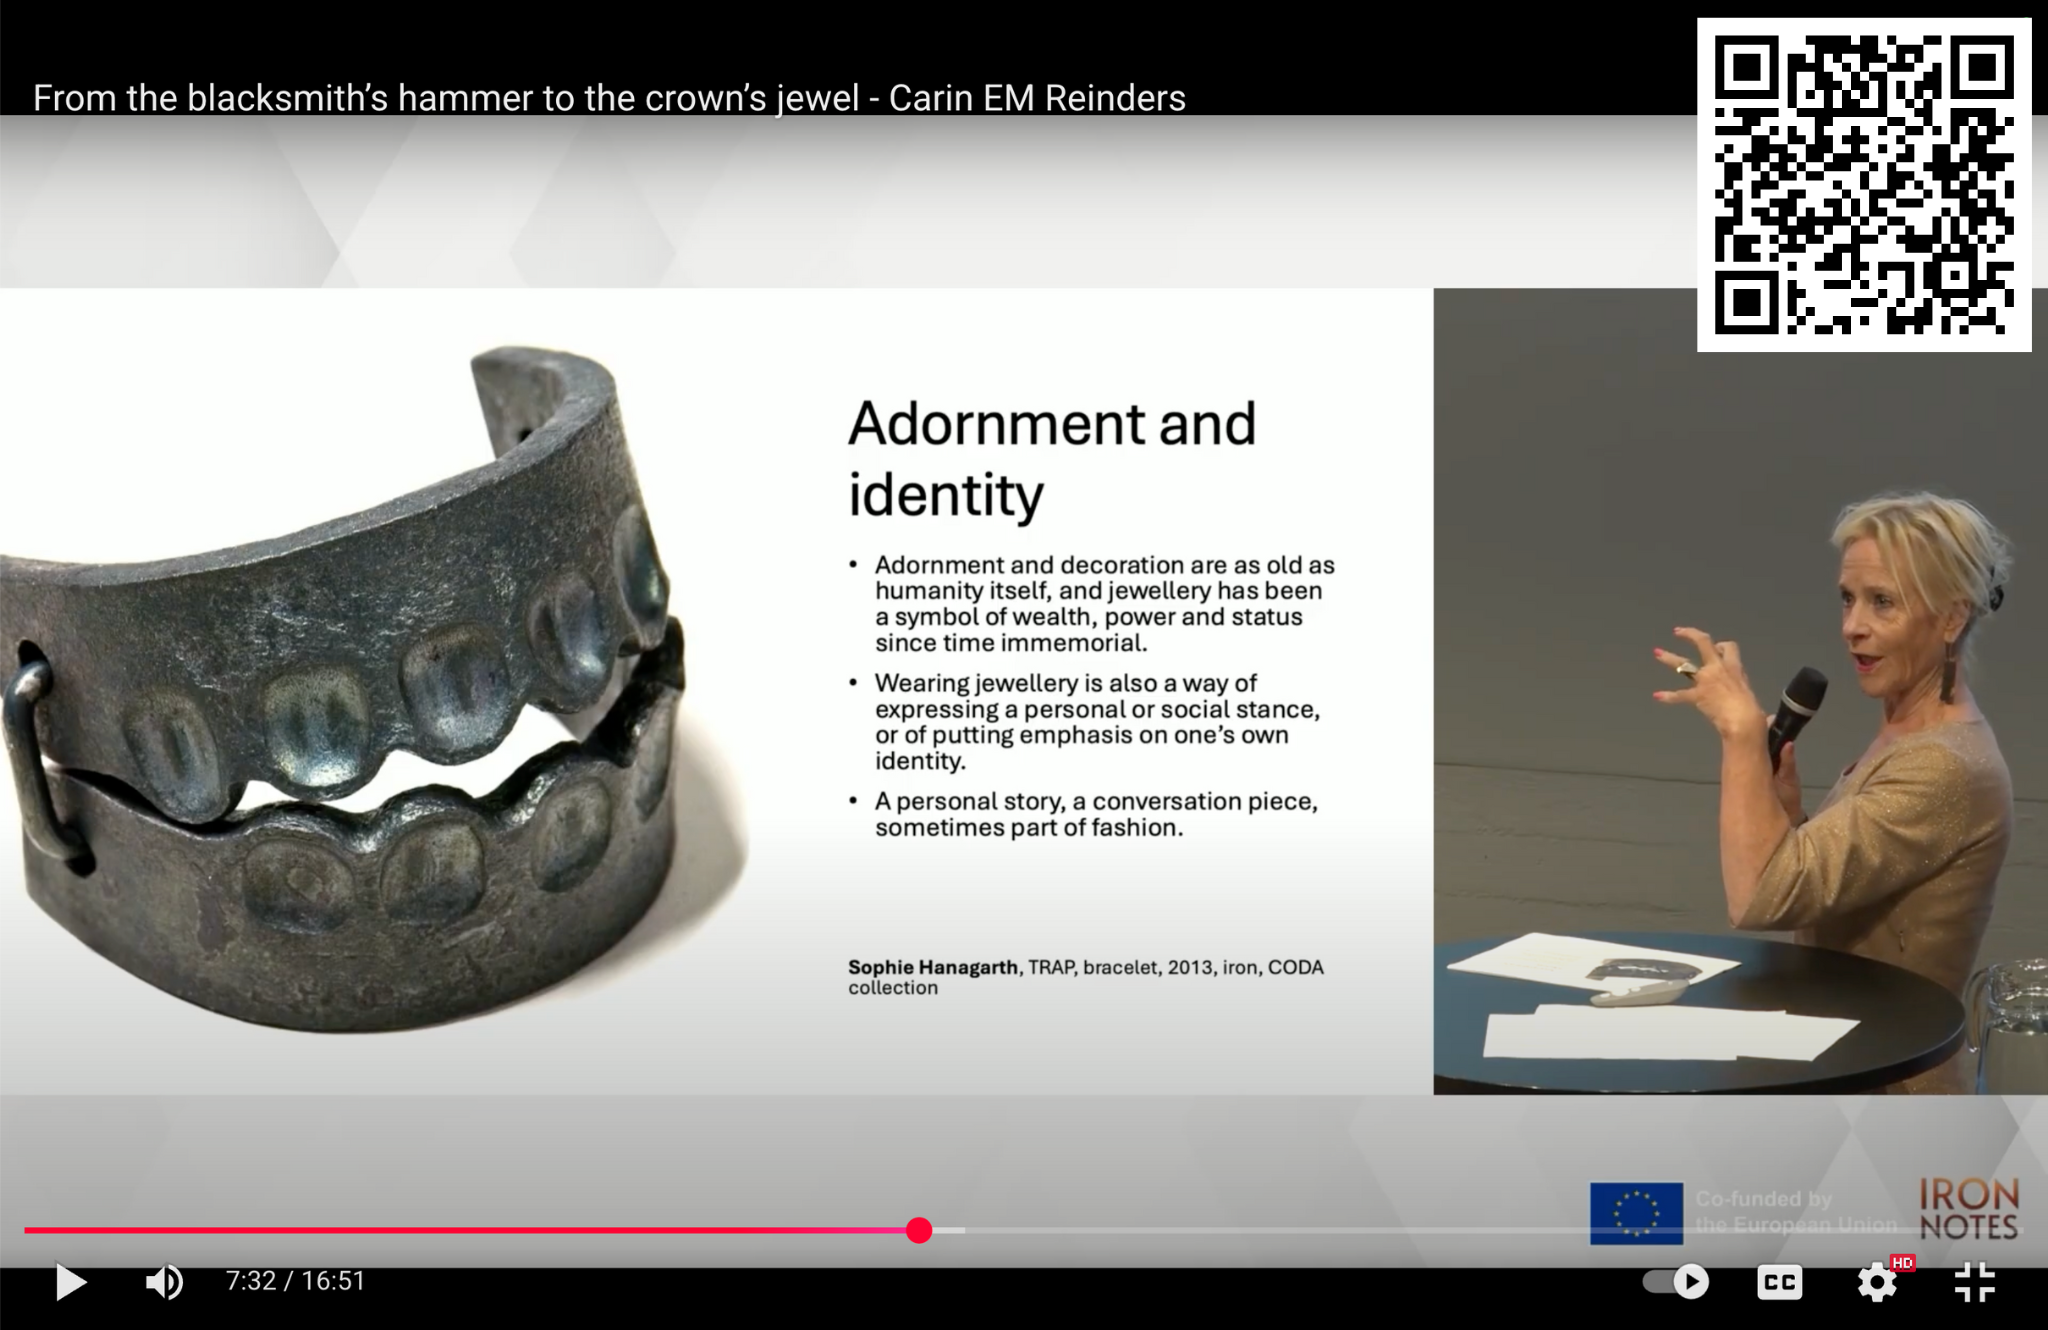Toggle closed captions (CC)
2048x1330 pixels.
[1779, 1282]
